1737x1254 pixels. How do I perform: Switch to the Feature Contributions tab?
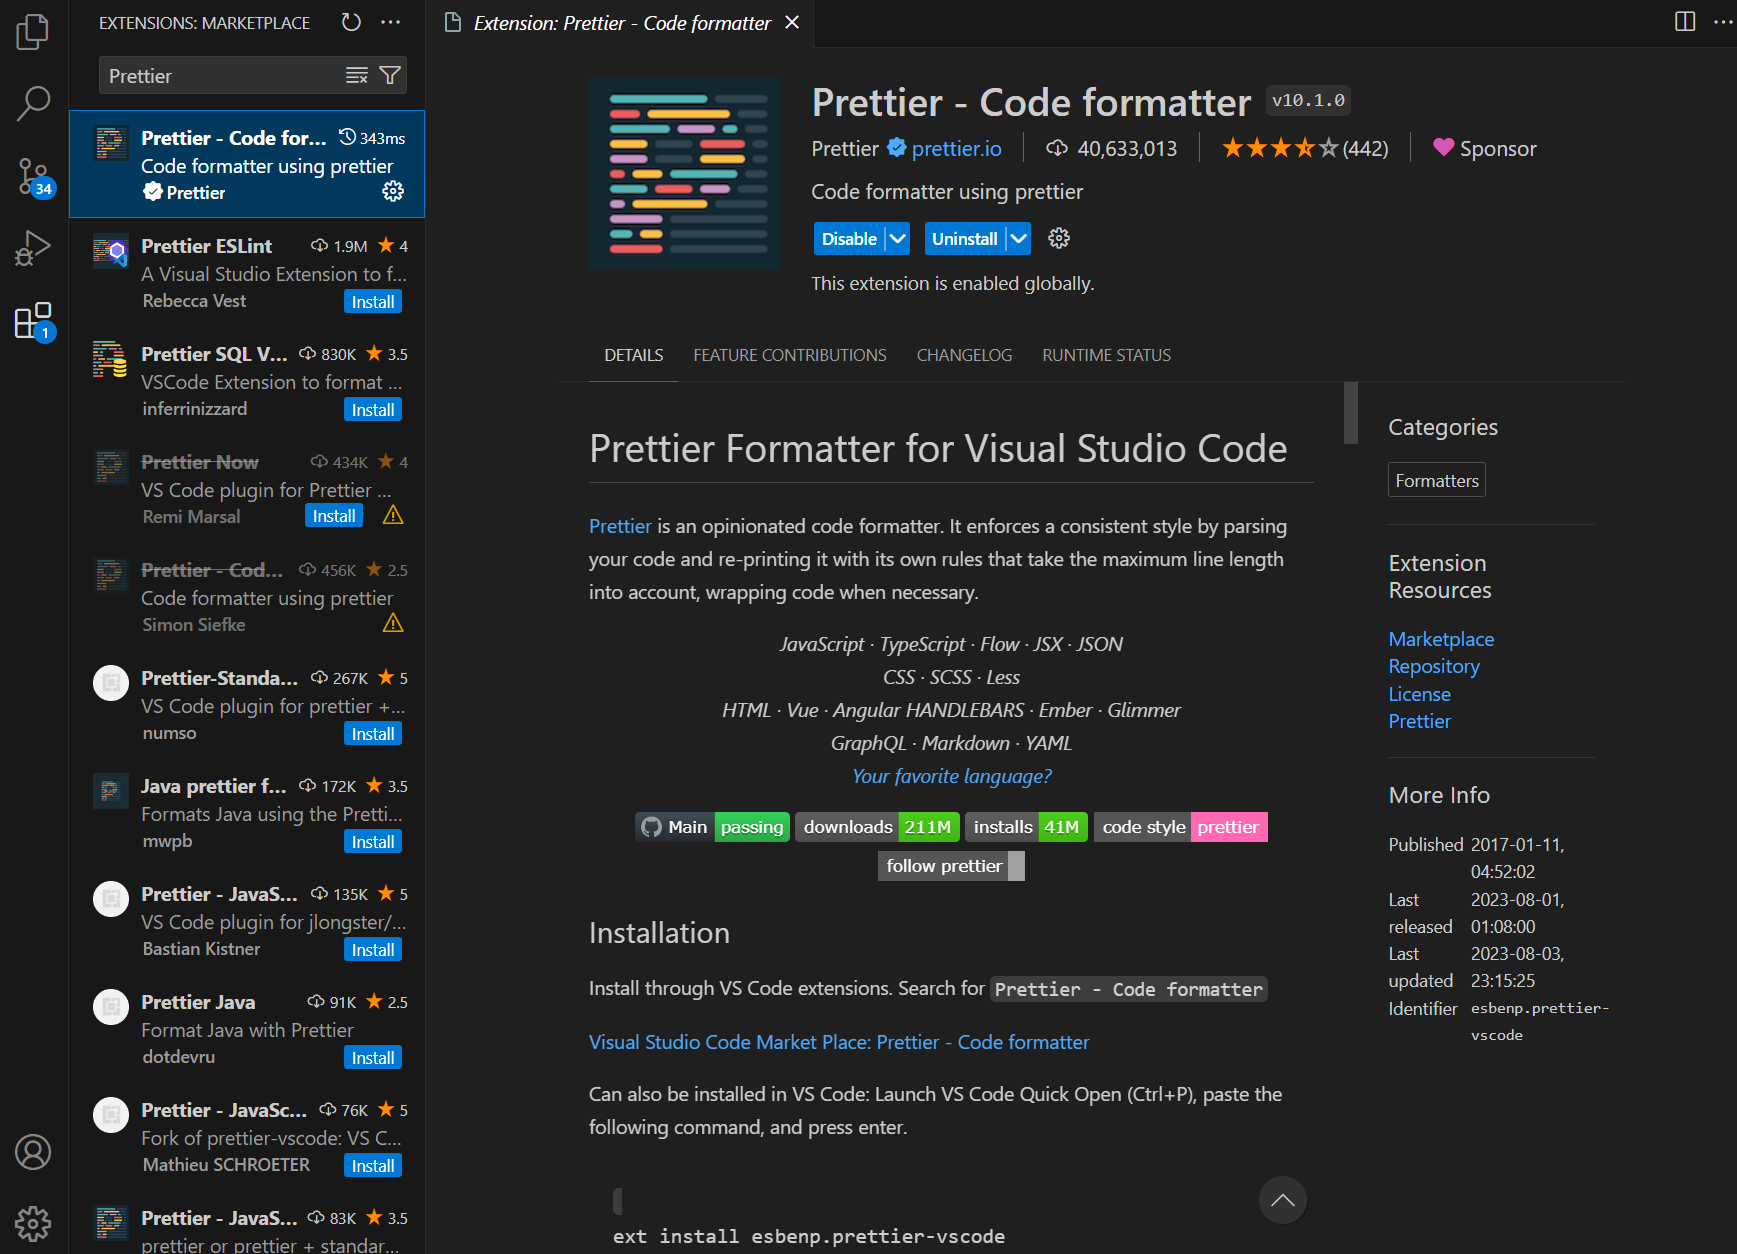coord(790,355)
